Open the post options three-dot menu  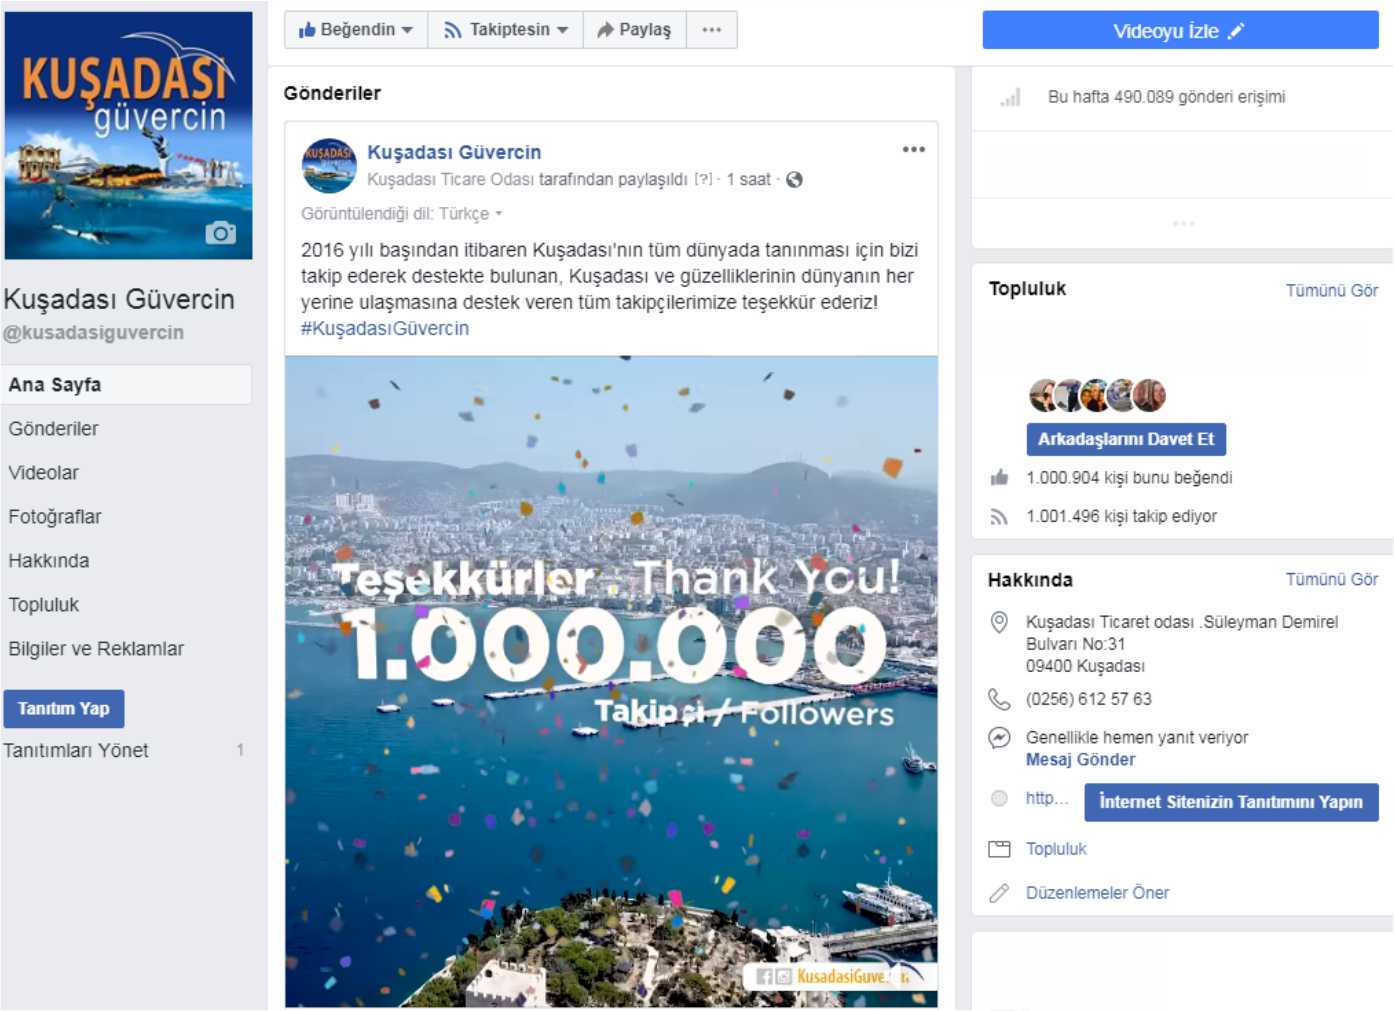[913, 150]
